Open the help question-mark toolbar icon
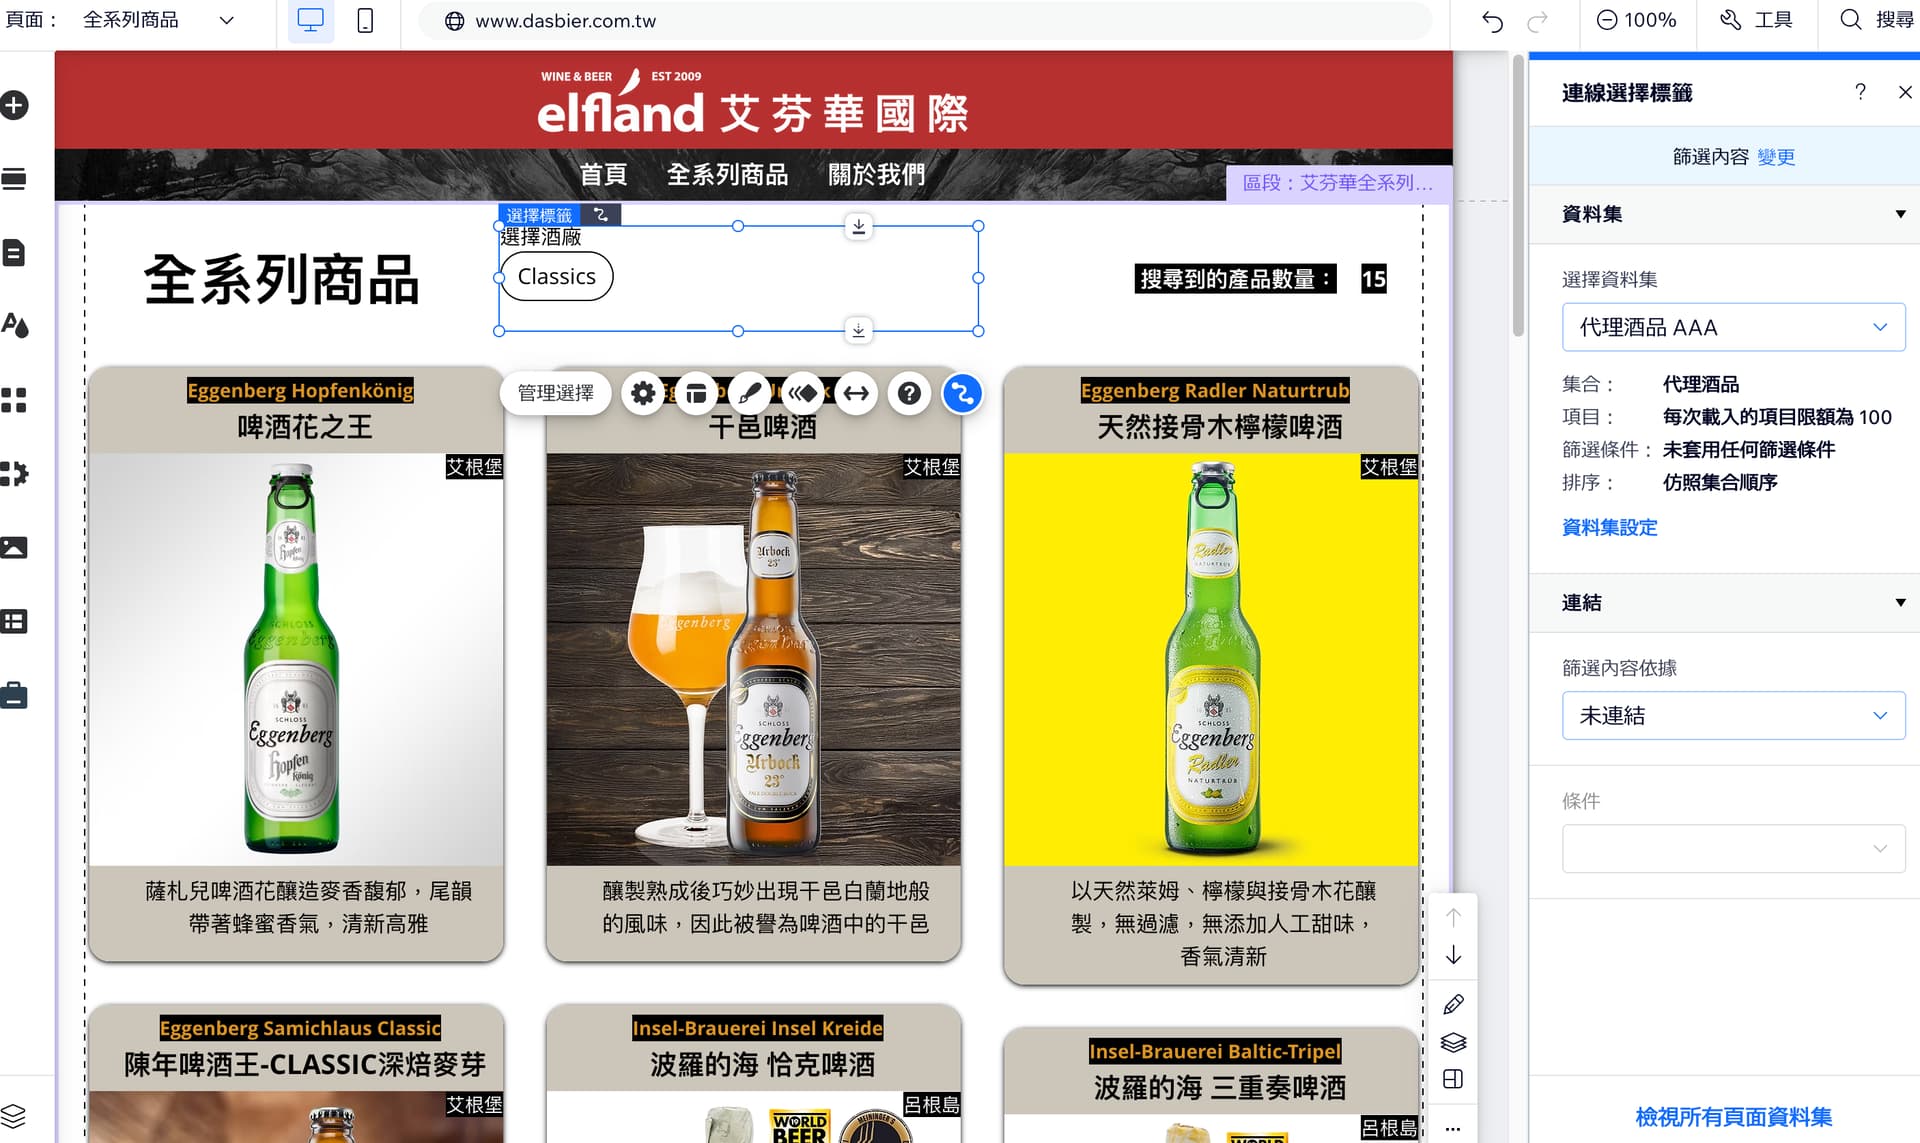Viewport: 1920px width, 1143px height. 909,394
